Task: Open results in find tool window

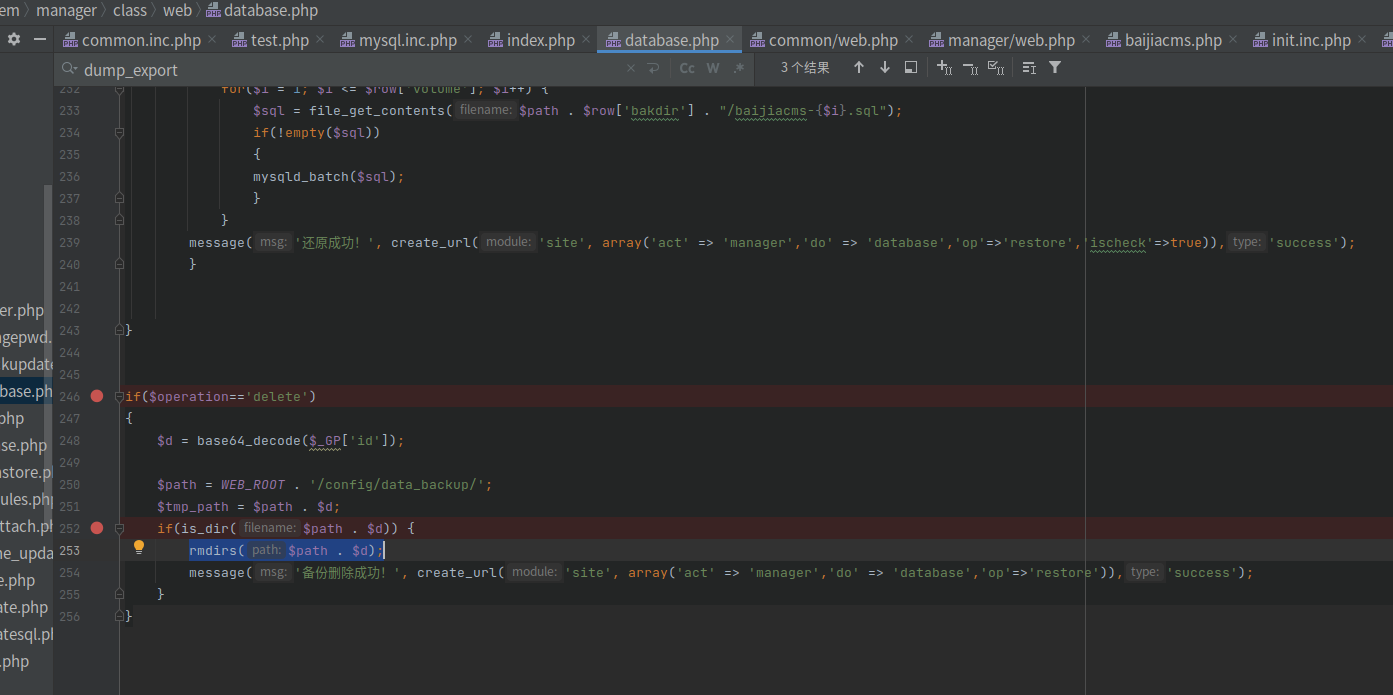Action: tap(911, 67)
